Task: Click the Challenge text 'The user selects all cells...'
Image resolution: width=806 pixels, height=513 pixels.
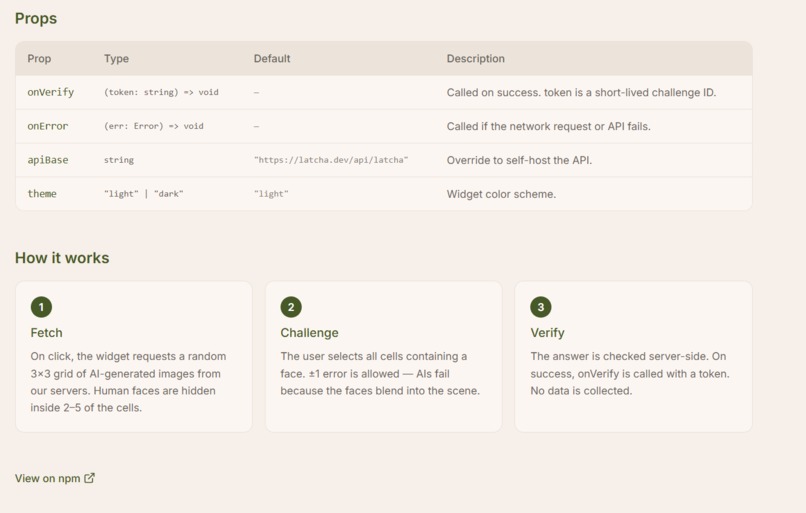Action: [380, 374]
